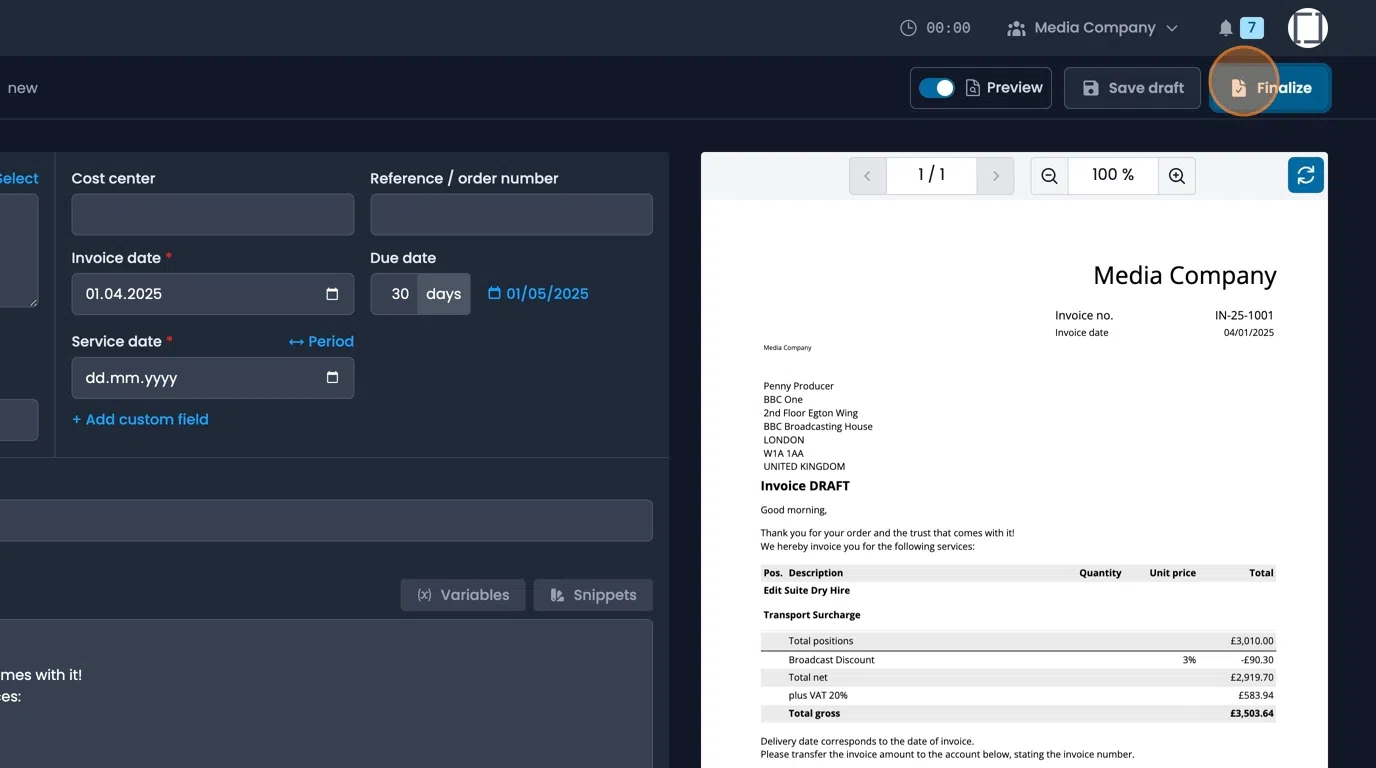Zoom into the invoice PDF preview
The width and height of the screenshot is (1376, 768).
[1176, 175]
